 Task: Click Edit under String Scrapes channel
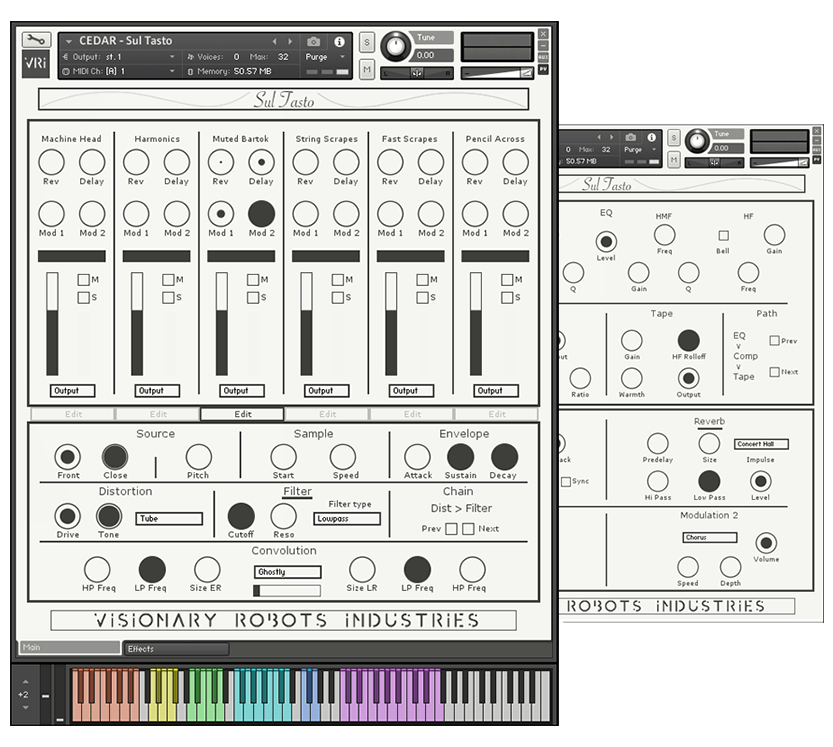(x=327, y=414)
